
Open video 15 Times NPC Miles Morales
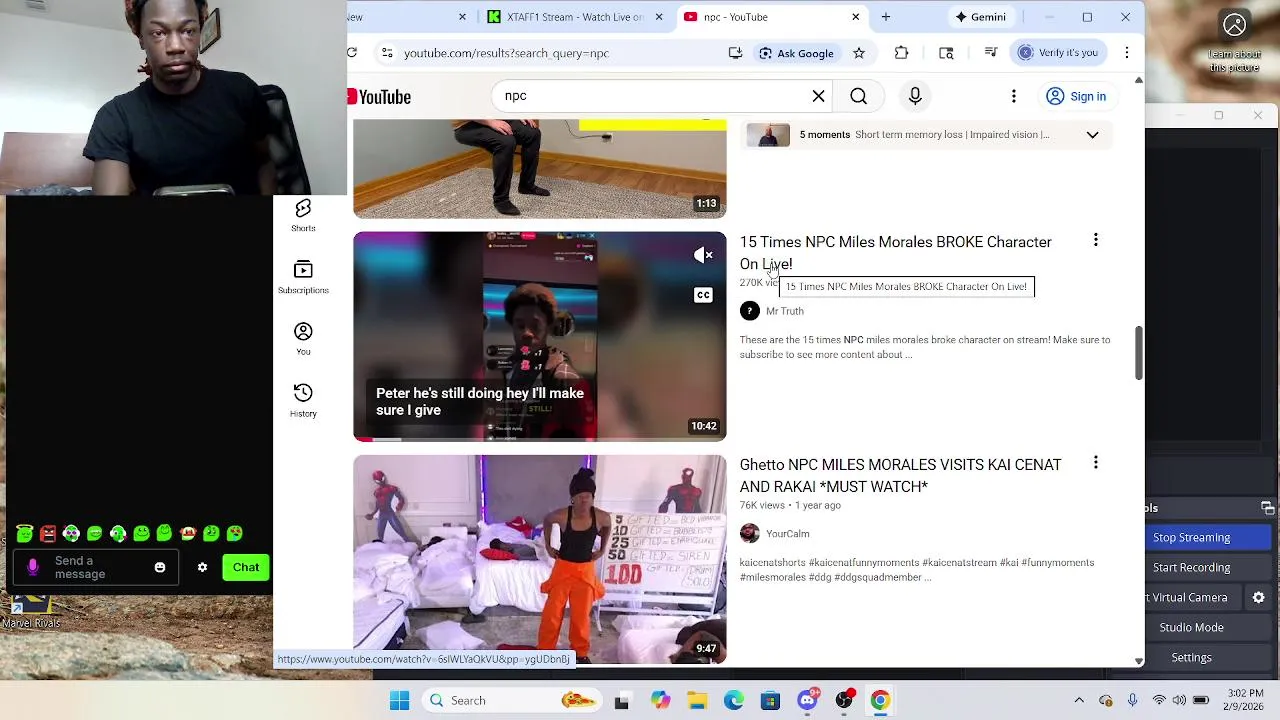point(895,253)
